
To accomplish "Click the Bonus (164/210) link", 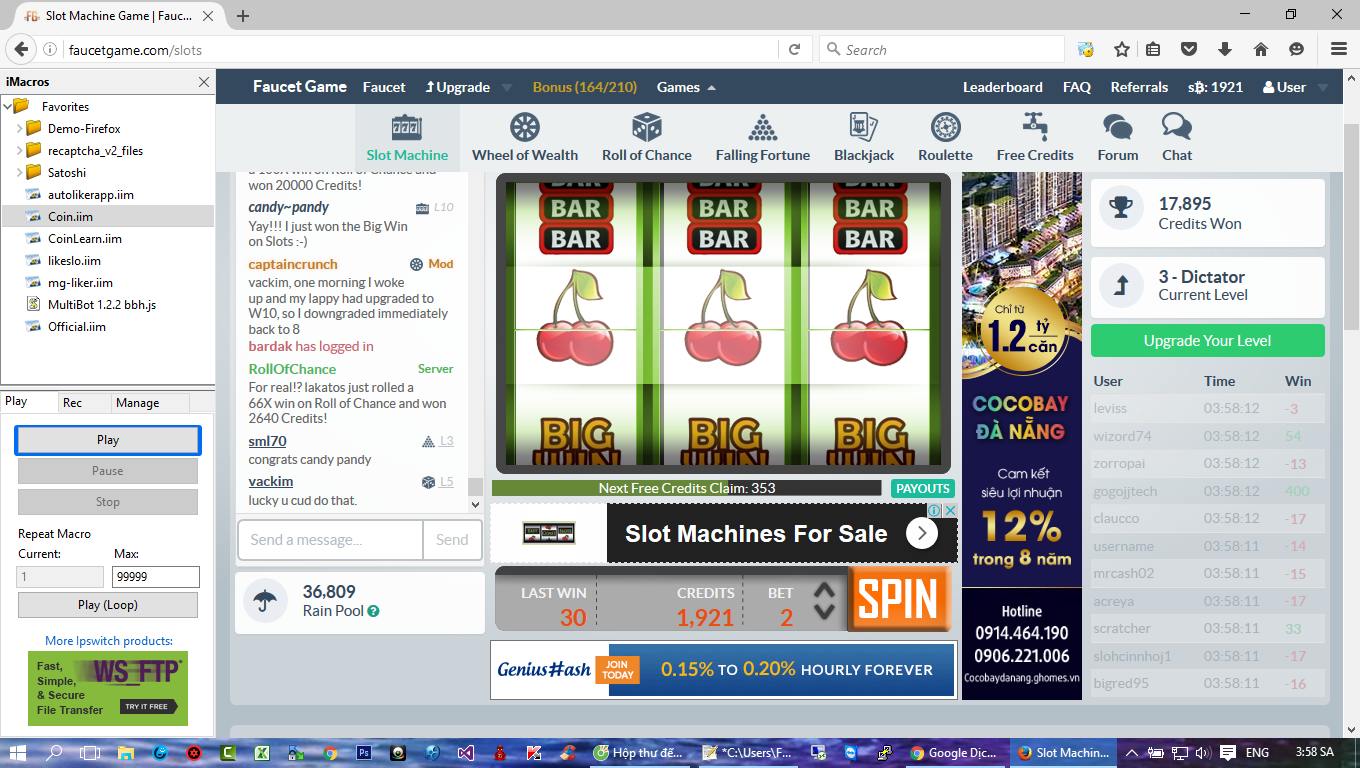I will click(585, 87).
